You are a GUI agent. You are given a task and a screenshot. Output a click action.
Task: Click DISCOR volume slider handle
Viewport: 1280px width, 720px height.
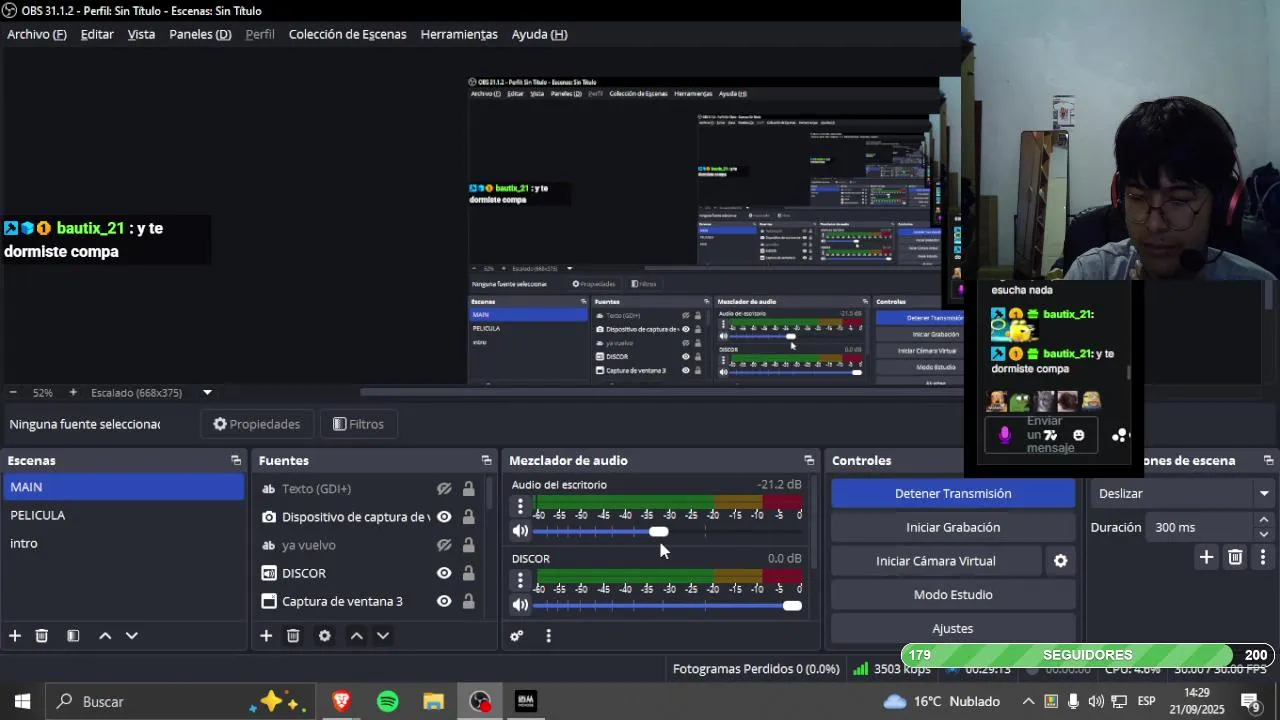click(x=792, y=605)
